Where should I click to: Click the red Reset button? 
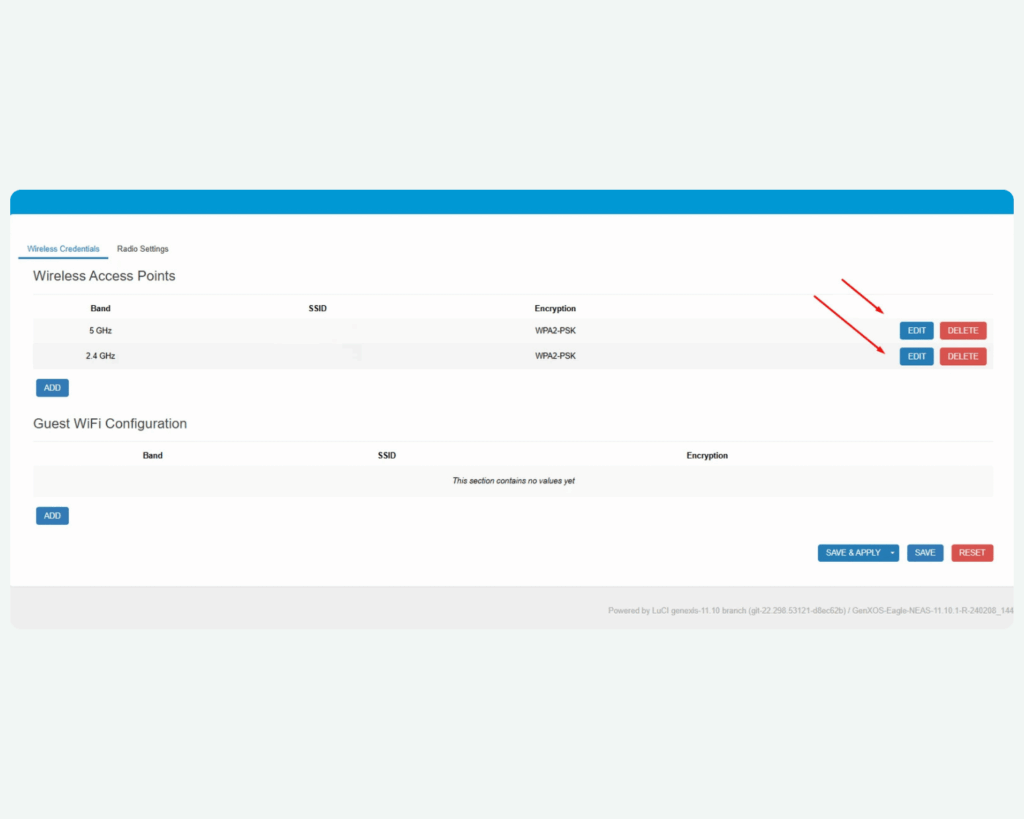972,553
